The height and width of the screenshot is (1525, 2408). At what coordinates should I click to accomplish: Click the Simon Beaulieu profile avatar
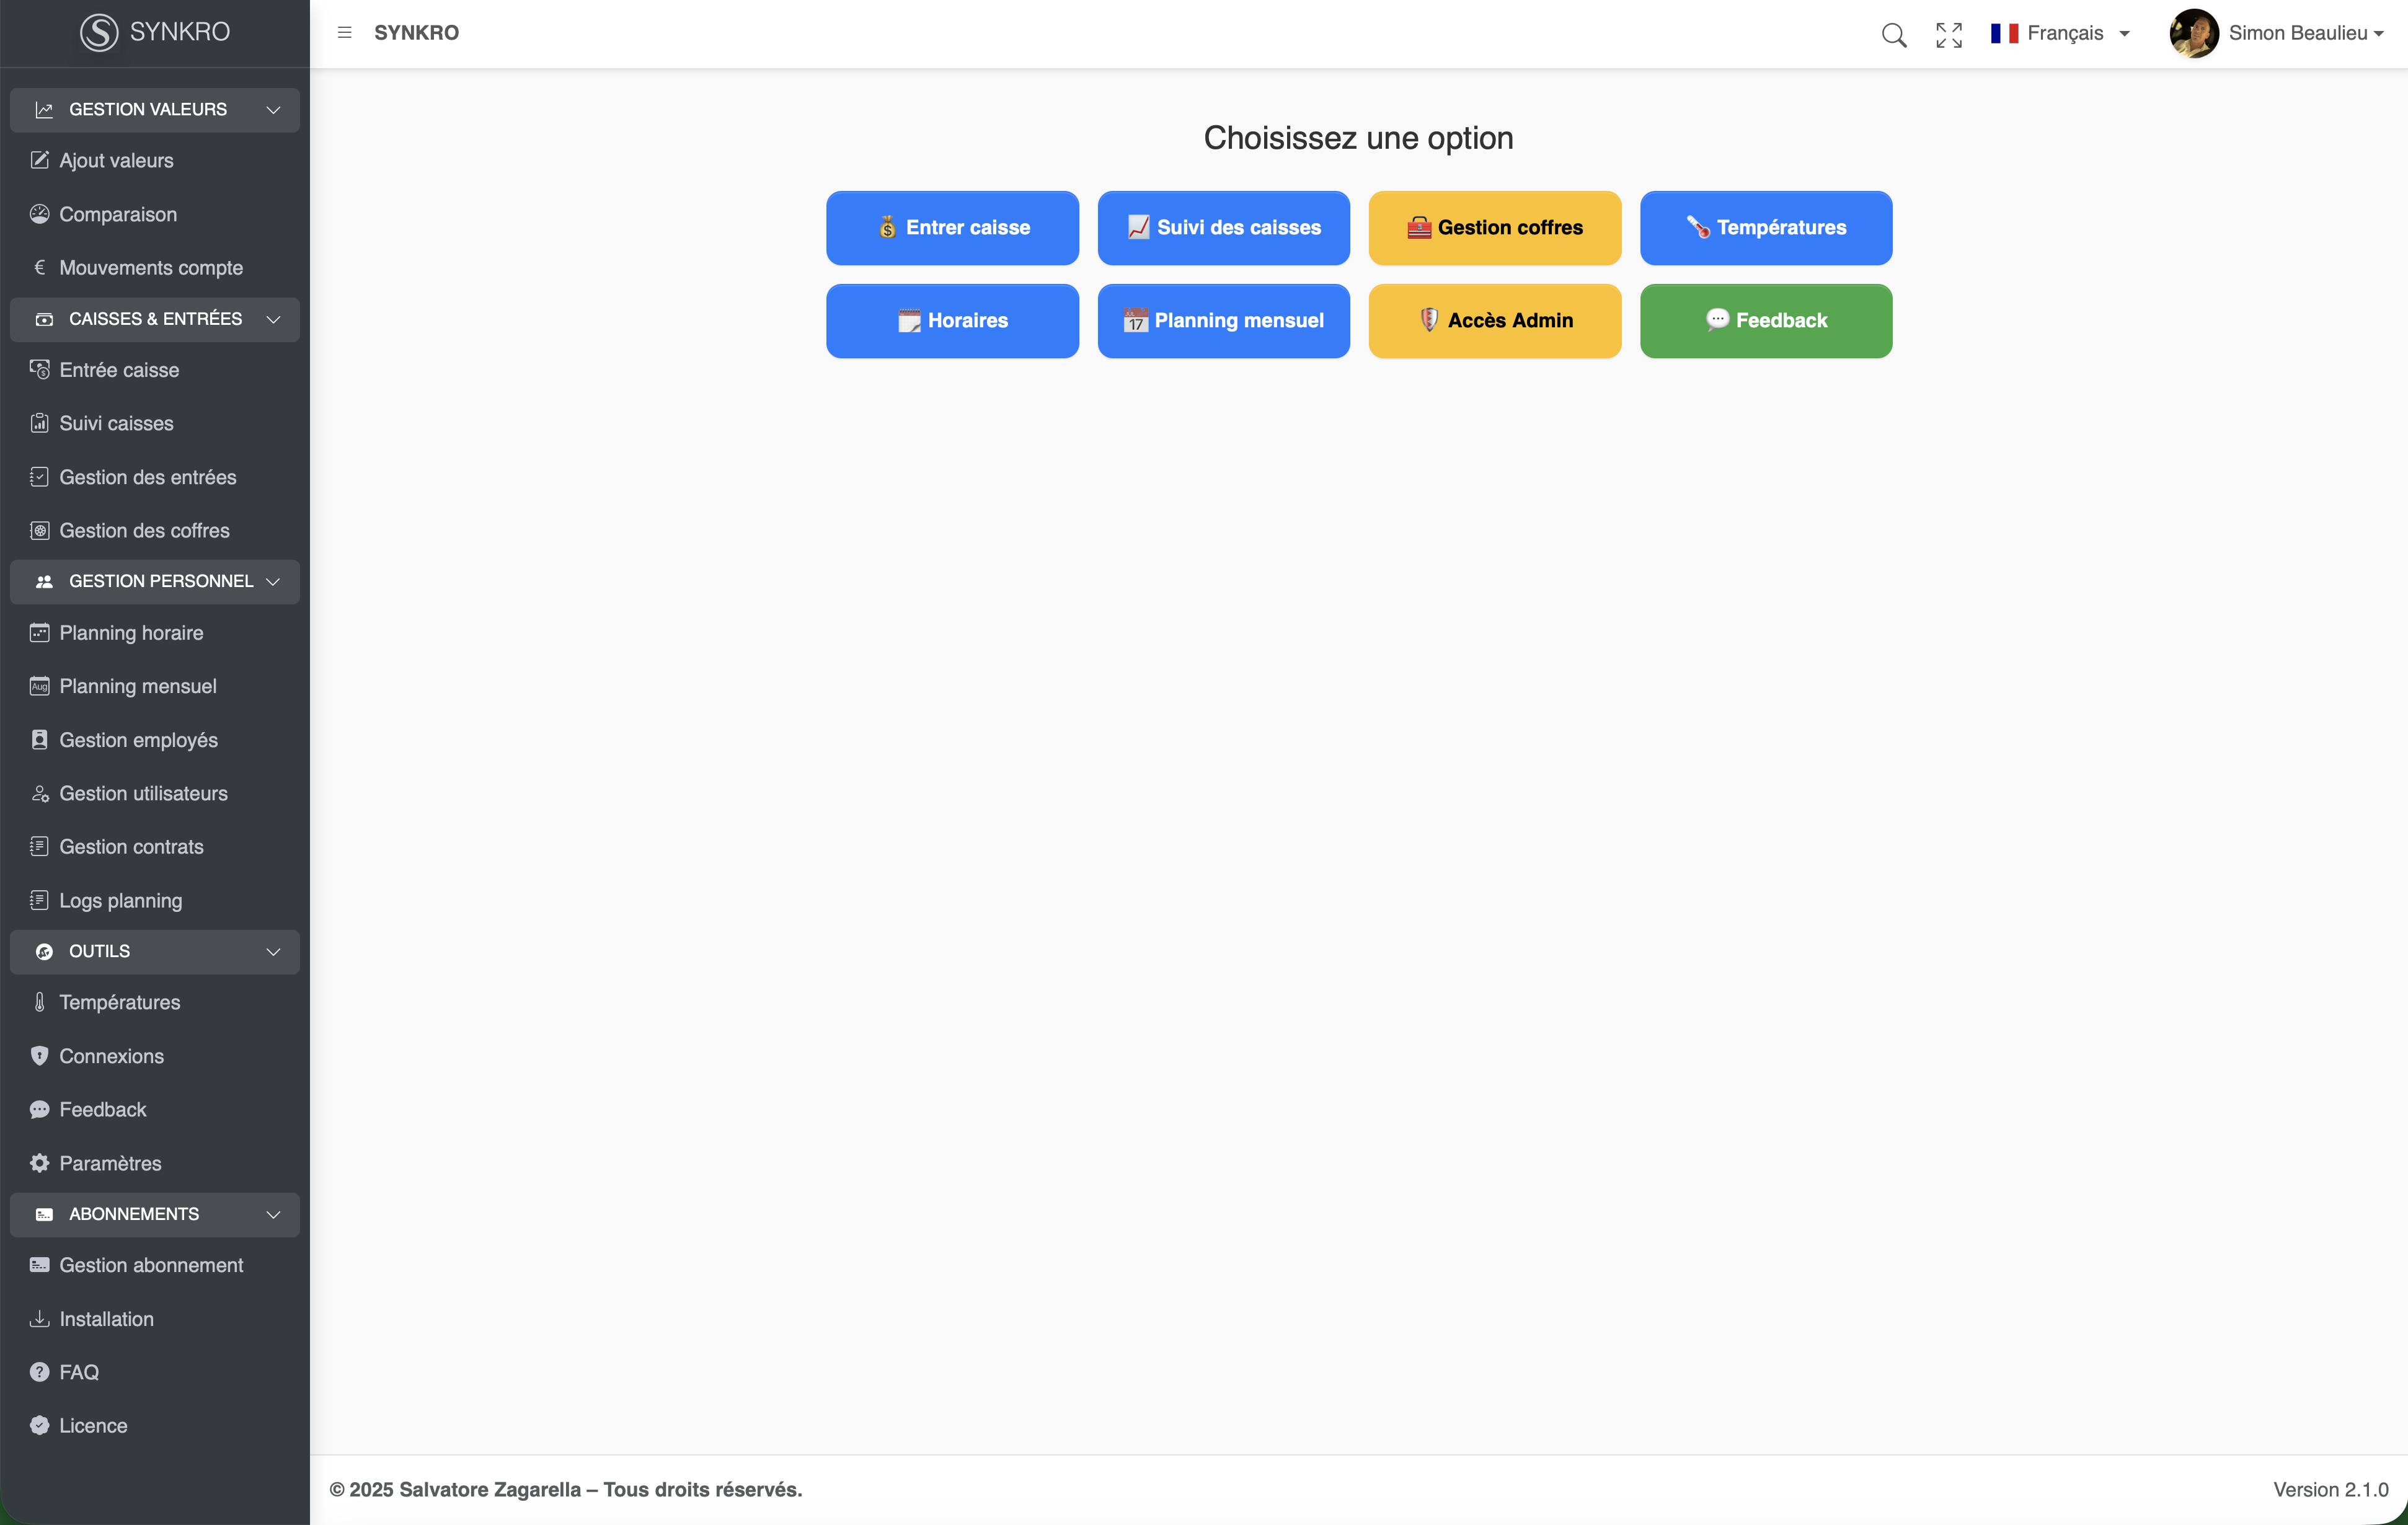2193,33
